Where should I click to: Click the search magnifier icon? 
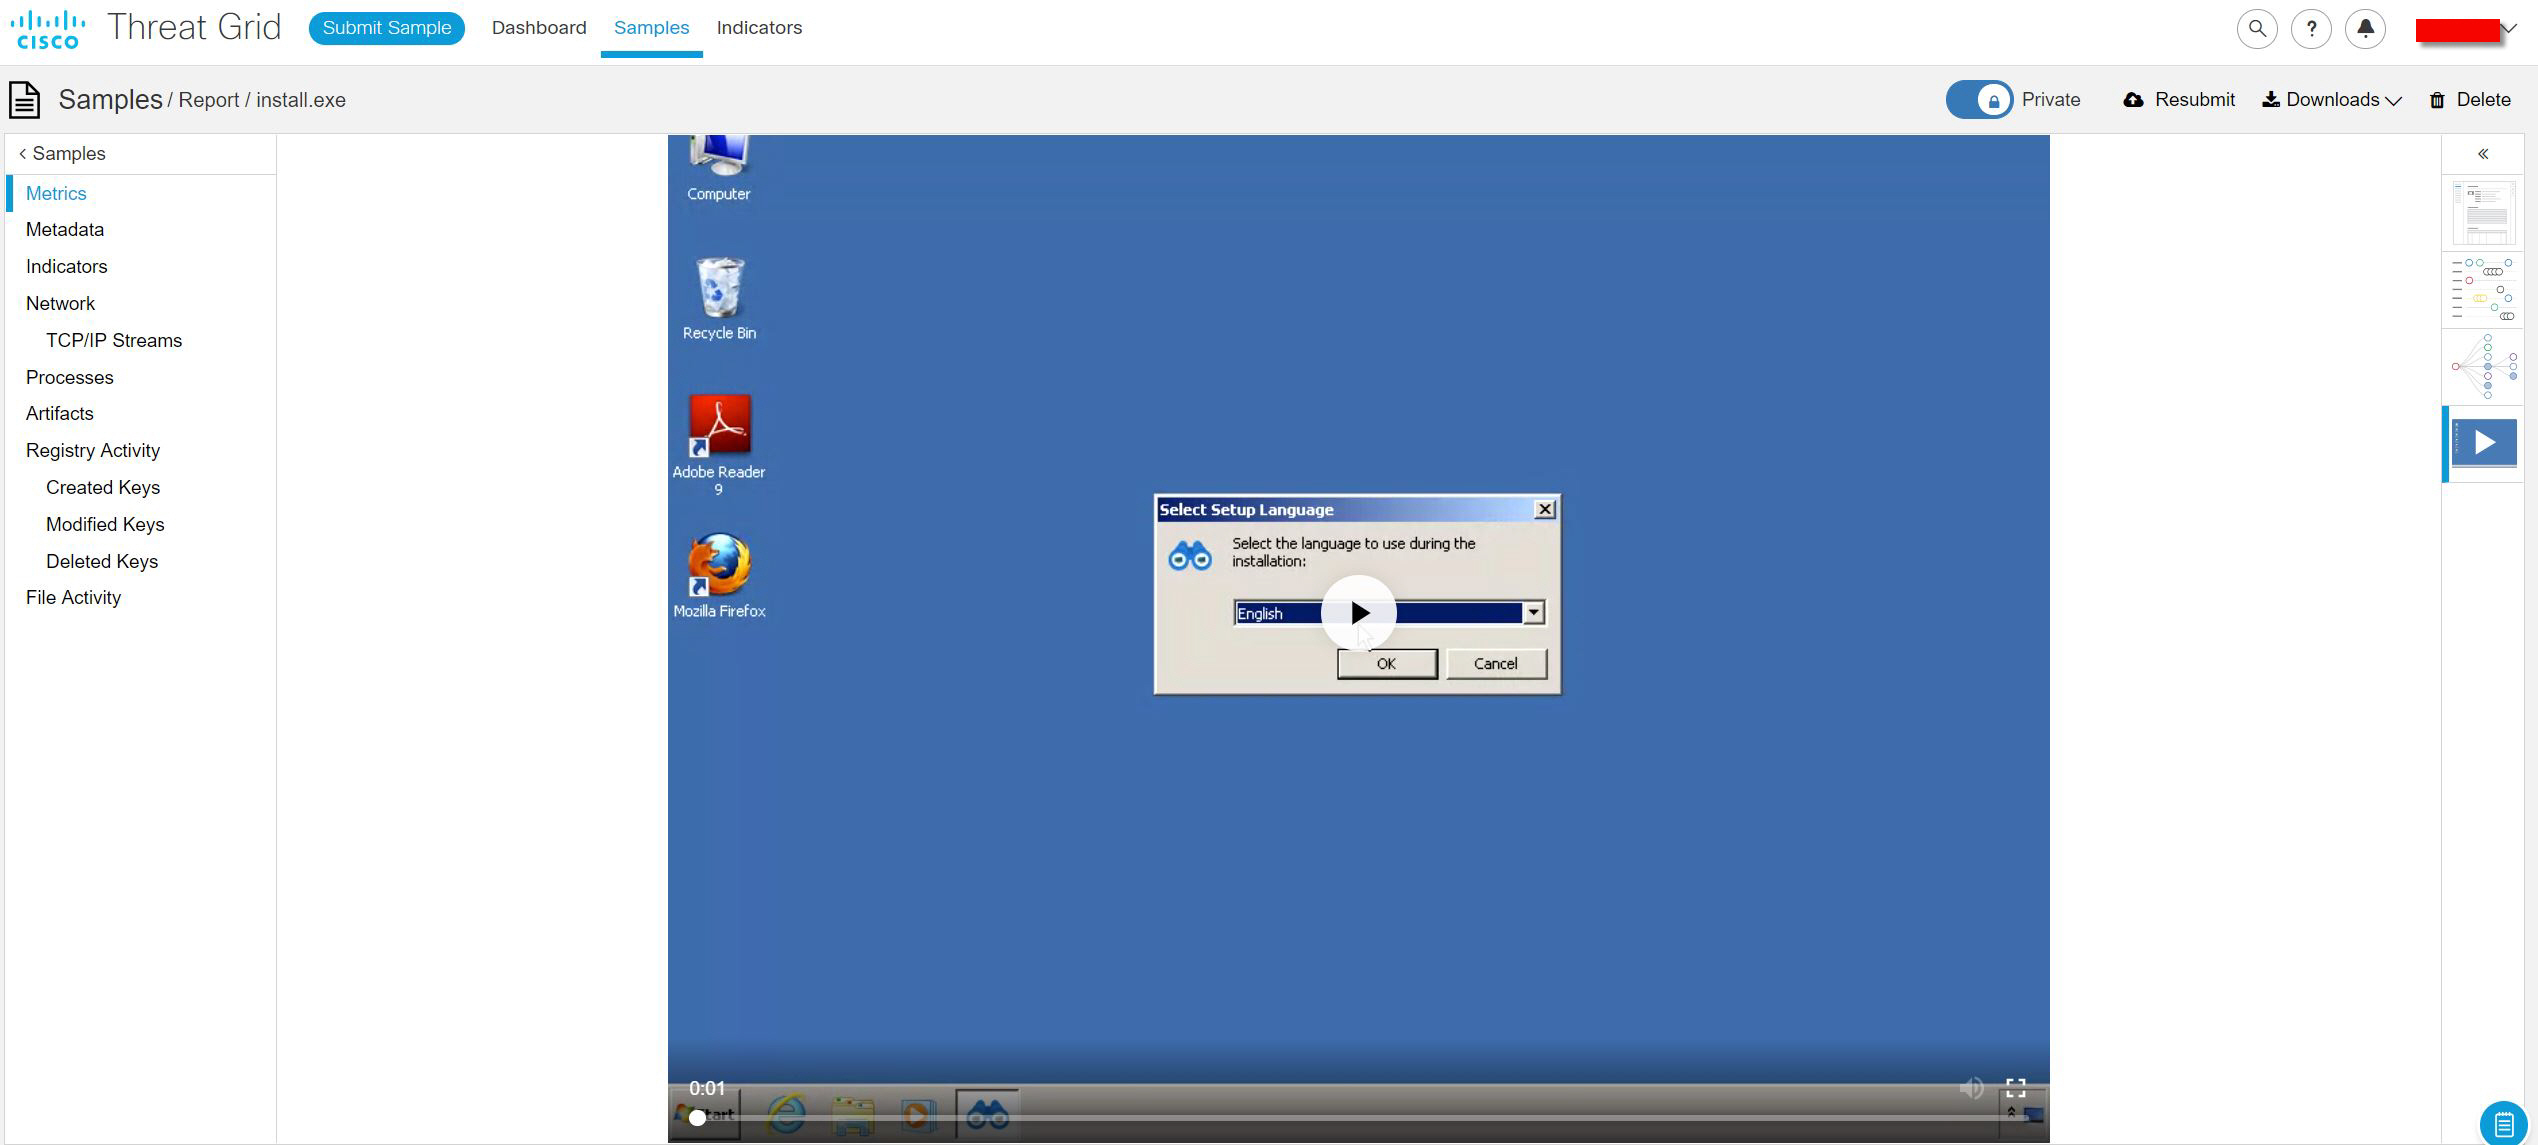(2257, 29)
